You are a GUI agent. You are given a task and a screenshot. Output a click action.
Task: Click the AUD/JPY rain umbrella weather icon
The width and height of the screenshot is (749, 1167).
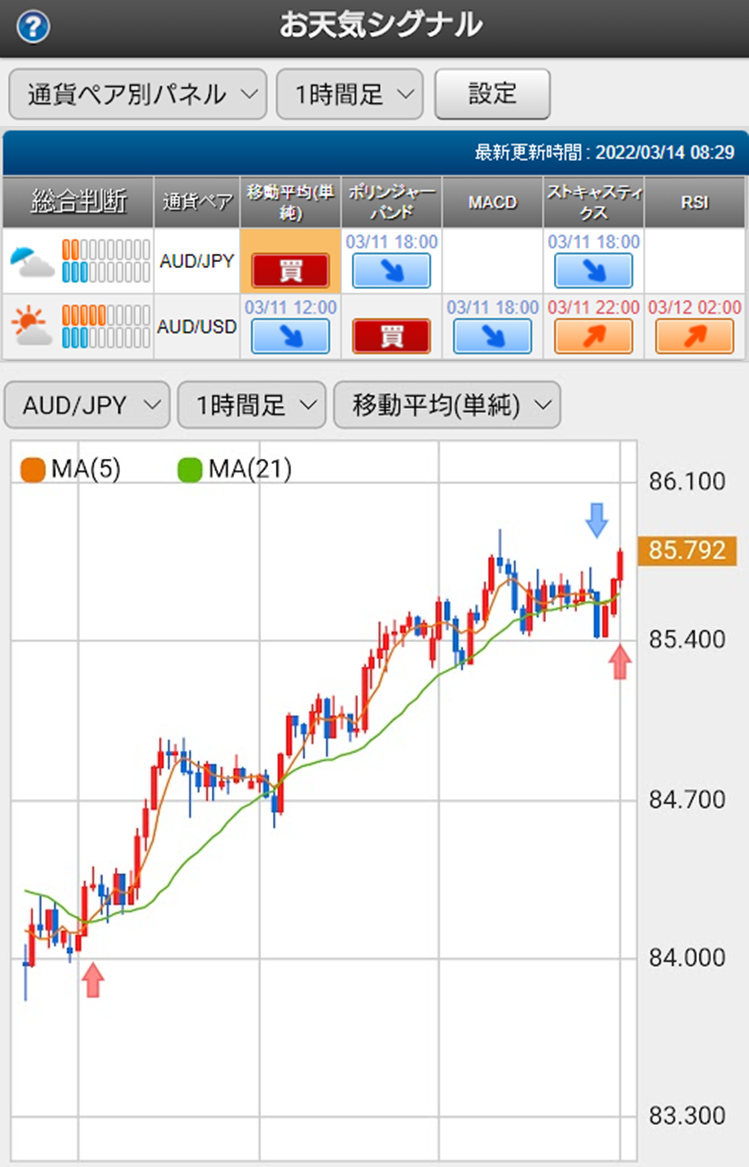32,262
